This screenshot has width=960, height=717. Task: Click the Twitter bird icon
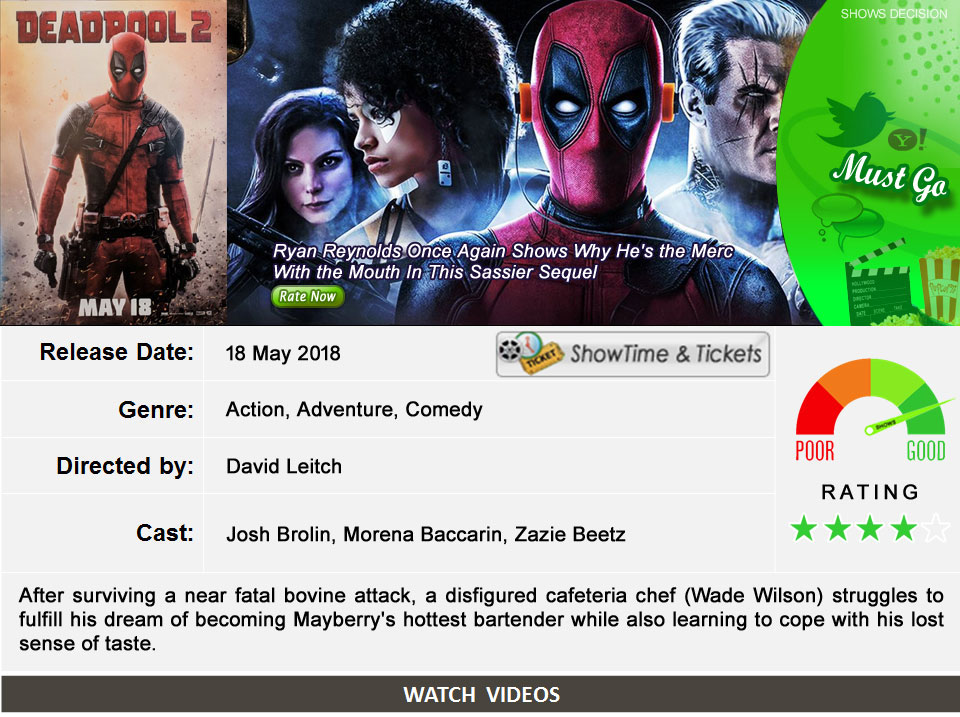click(855, 119)
